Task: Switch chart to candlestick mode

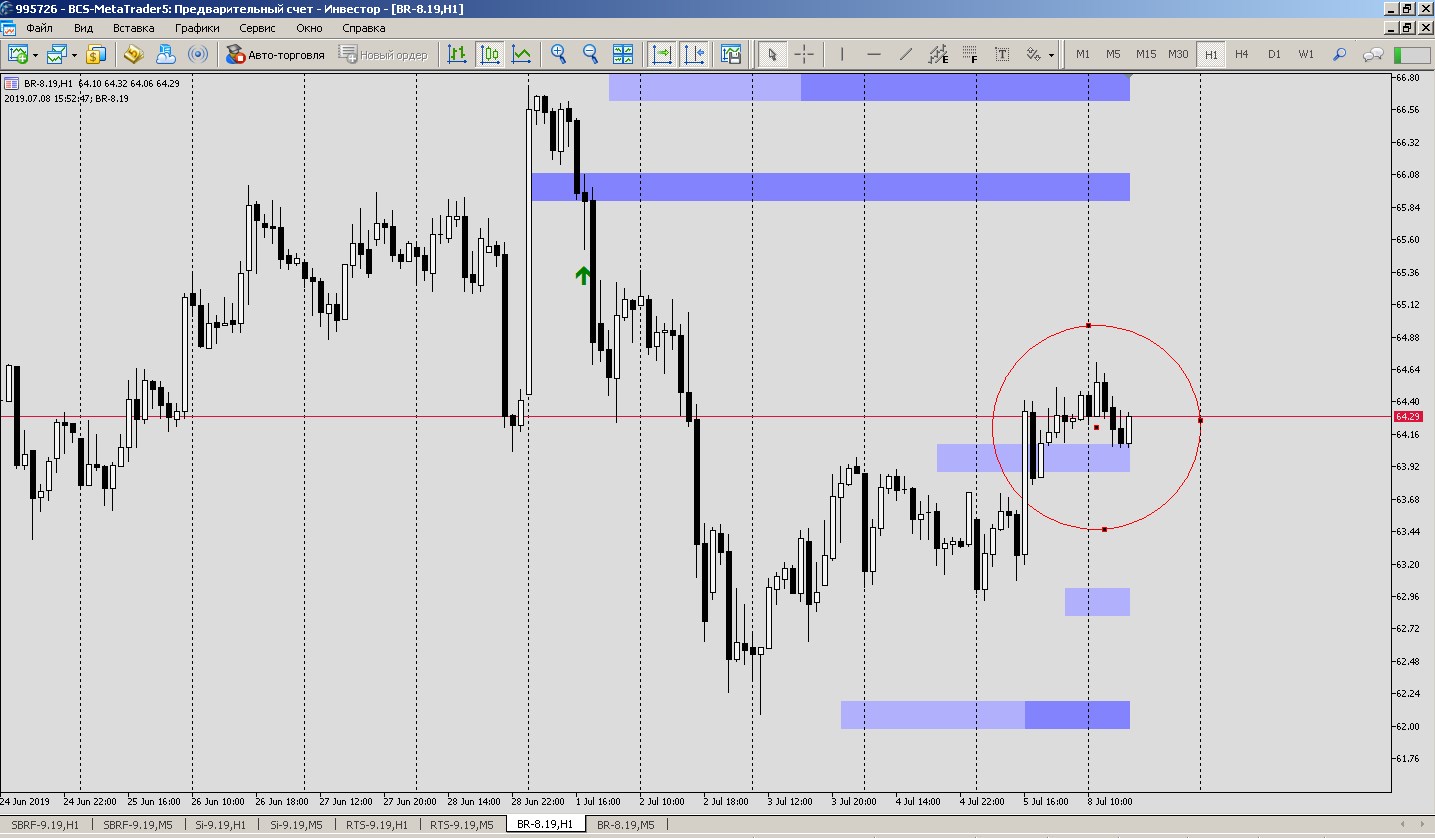Action: (x=490, y=54)
